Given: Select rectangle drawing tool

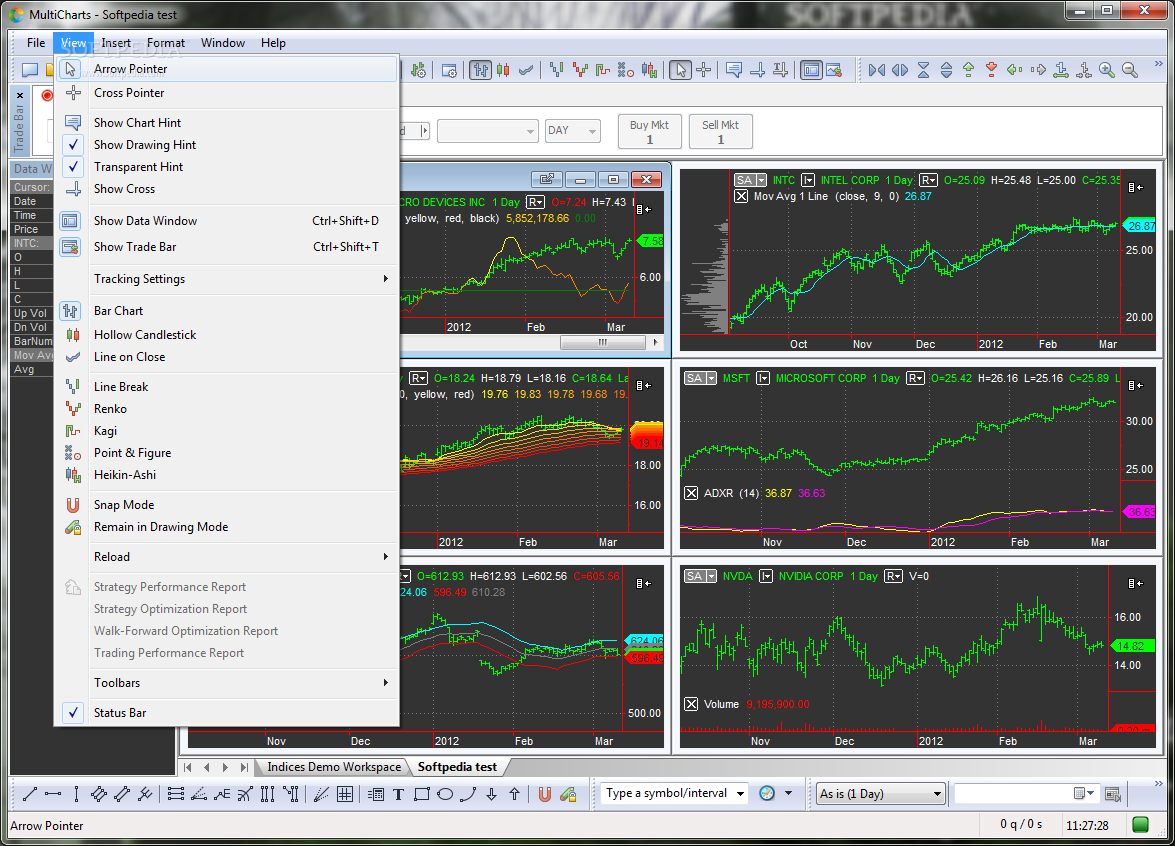Looking at the screenshot, I should tap(422, 794).
